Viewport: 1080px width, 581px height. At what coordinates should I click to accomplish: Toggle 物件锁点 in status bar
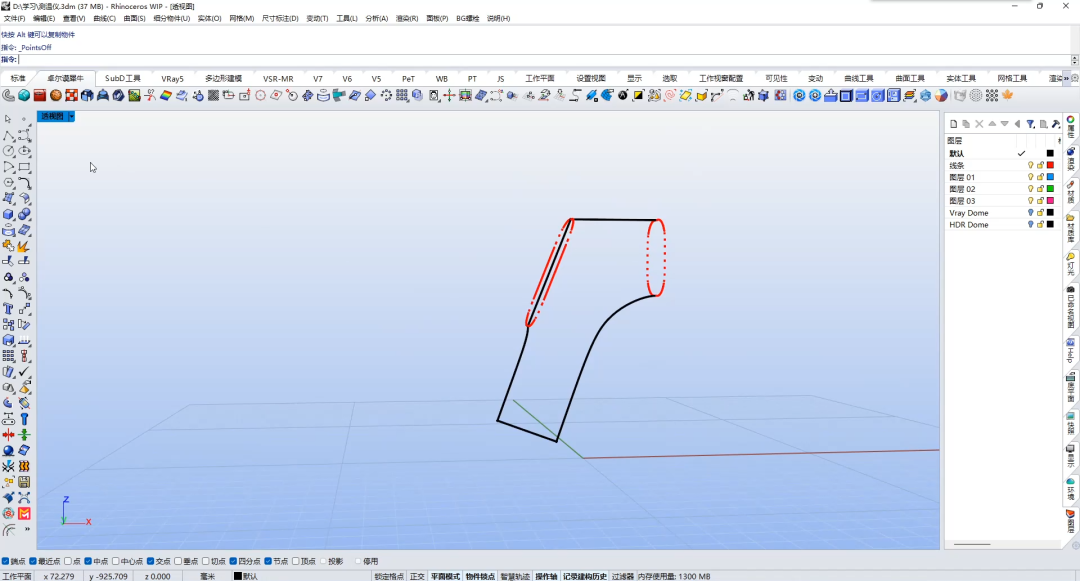point(480,576)
